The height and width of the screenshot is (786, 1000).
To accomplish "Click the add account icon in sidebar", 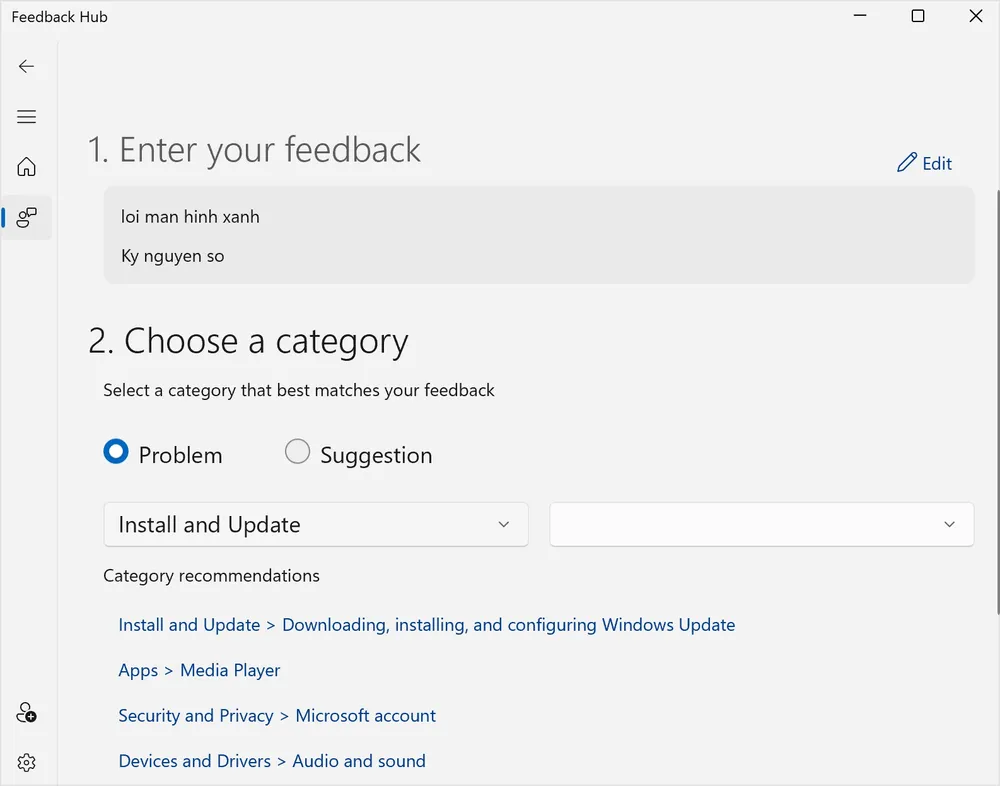I will click(26, 712).
